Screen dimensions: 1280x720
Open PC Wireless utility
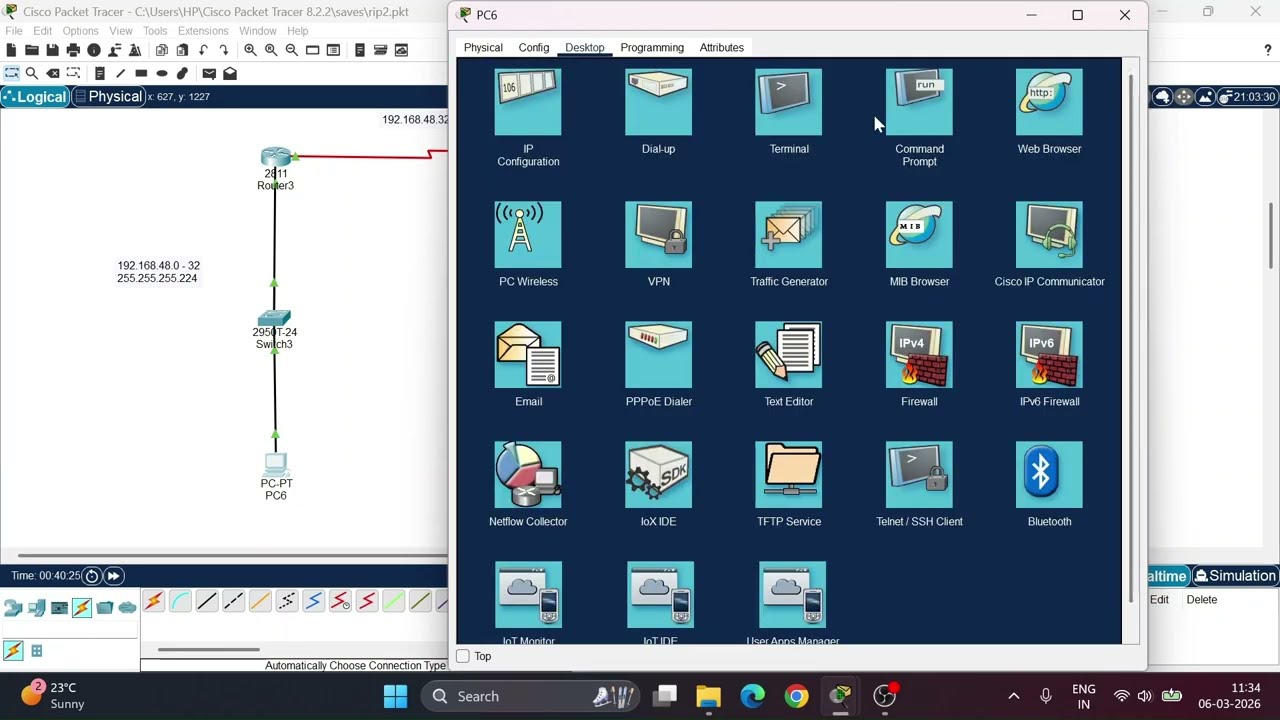coord(528,235)
